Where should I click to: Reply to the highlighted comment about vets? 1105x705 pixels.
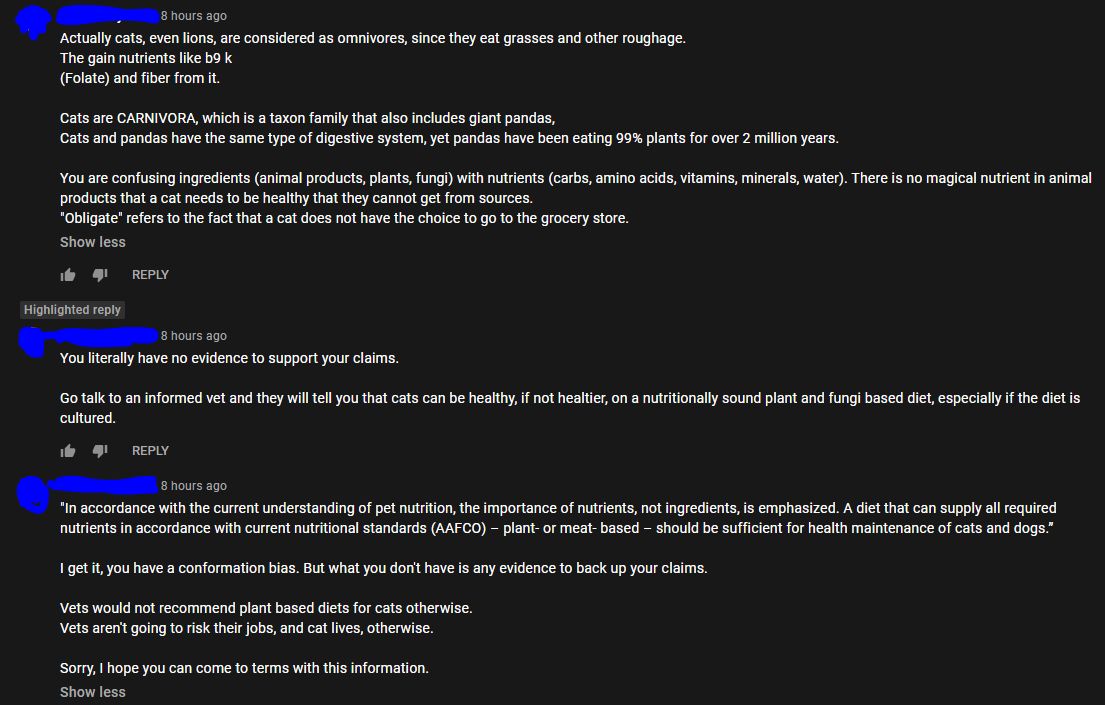(150, 451)
